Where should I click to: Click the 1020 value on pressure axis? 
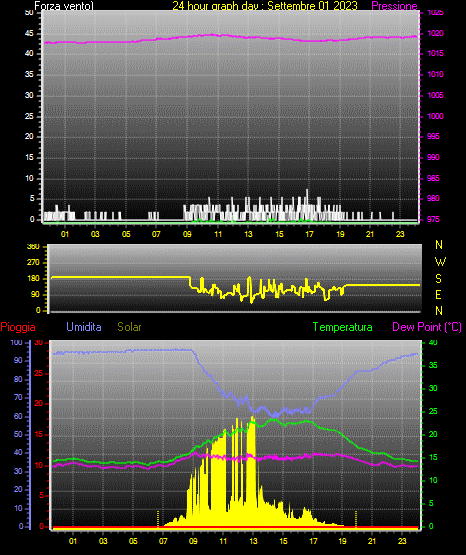435,33
